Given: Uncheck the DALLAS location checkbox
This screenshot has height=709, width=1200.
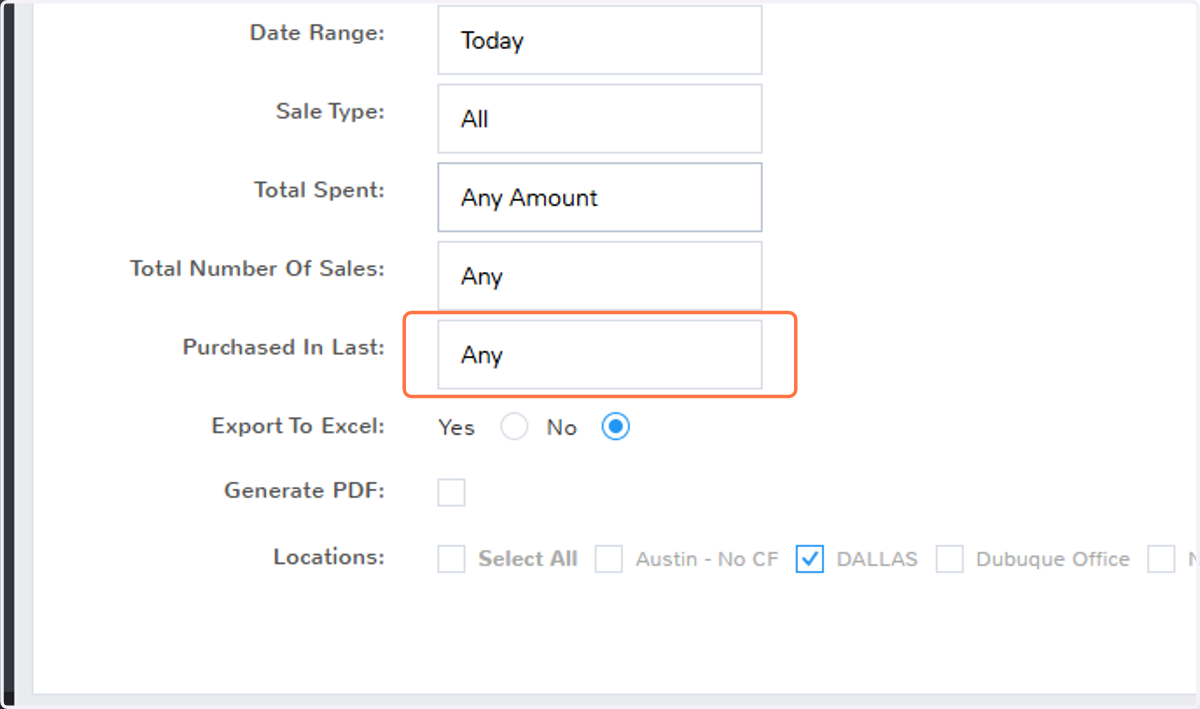Looking at the screenshot, I should pos(810,559).
